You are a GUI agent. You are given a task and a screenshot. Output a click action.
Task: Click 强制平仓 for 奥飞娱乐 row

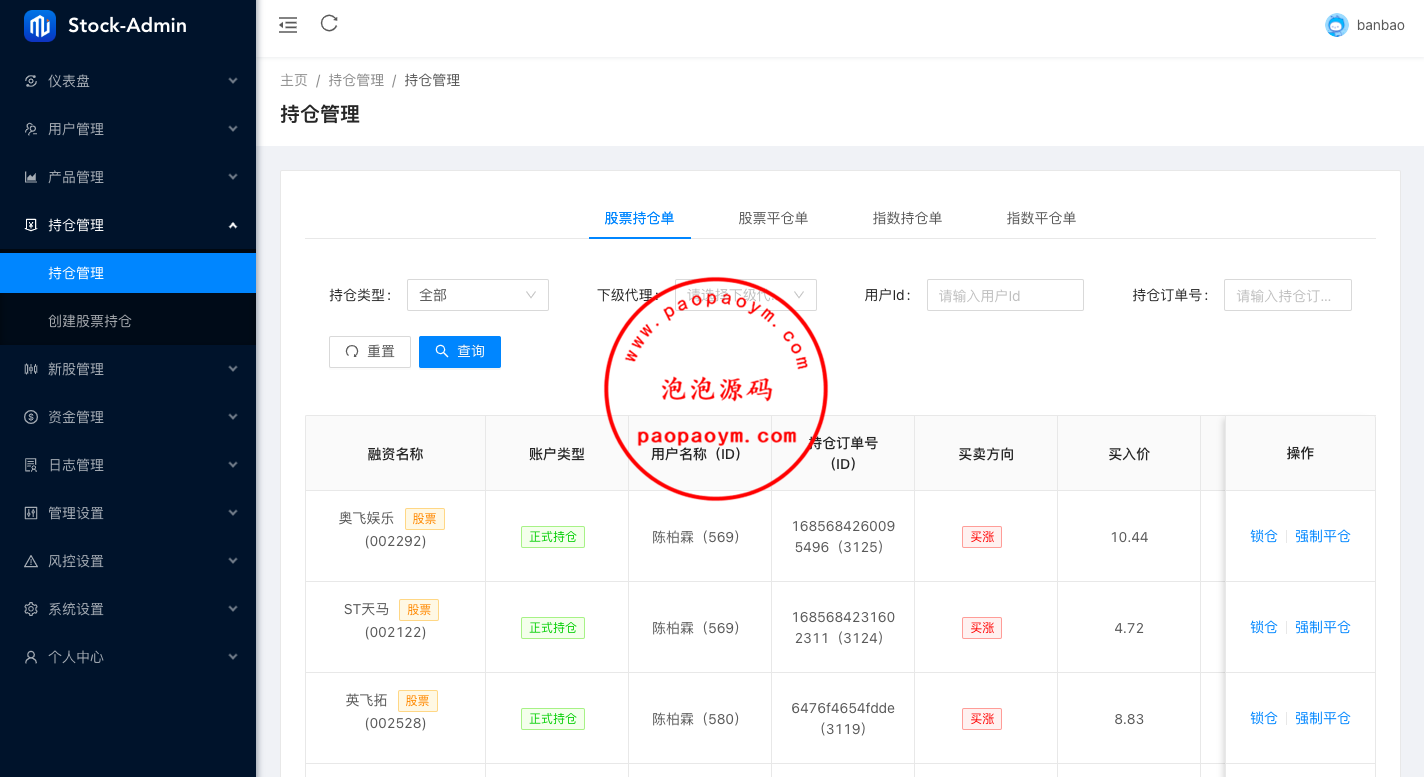pyautogui.click(x=1322, y=536)
